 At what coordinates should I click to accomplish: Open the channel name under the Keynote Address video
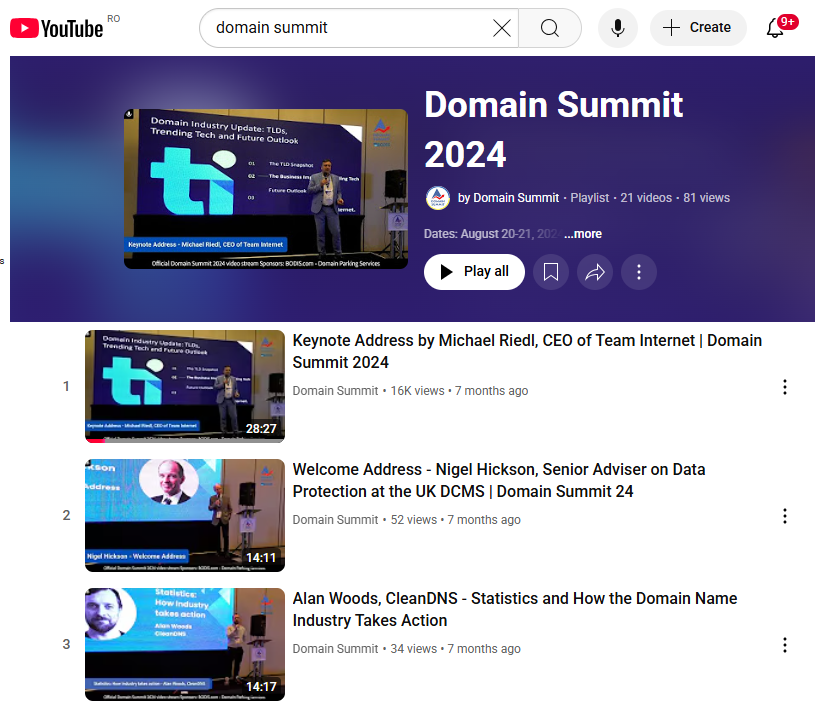point(335,391)
